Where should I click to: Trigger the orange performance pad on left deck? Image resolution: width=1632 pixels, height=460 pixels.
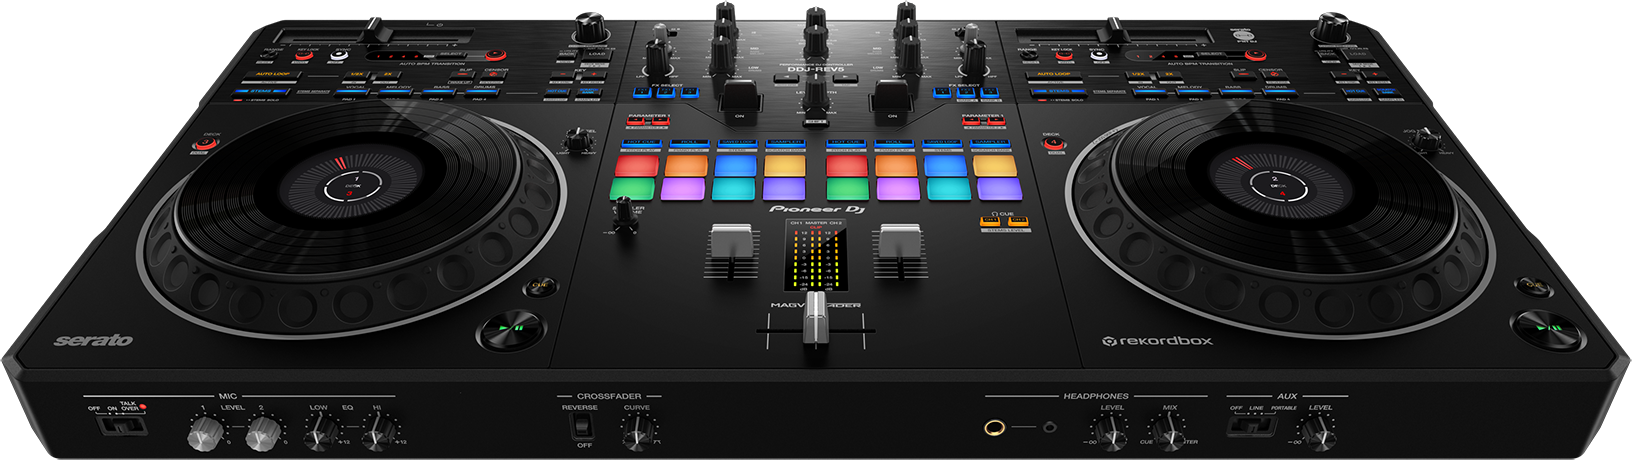(x=687, y=166)
